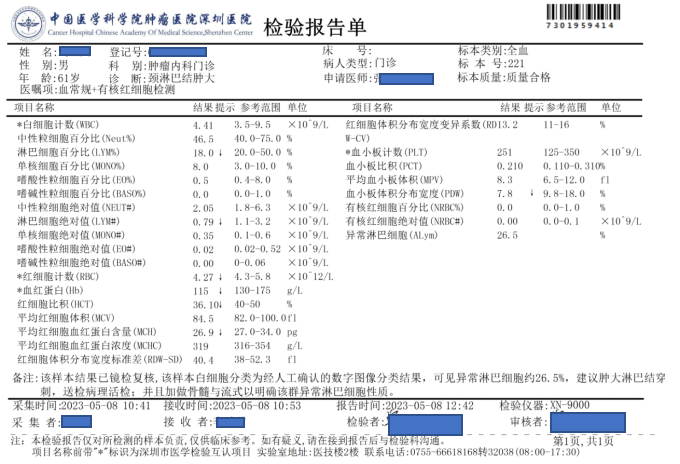Click receive time 2023-05-08 10:53
680x464 pixels.
click(x=255, y=406)
